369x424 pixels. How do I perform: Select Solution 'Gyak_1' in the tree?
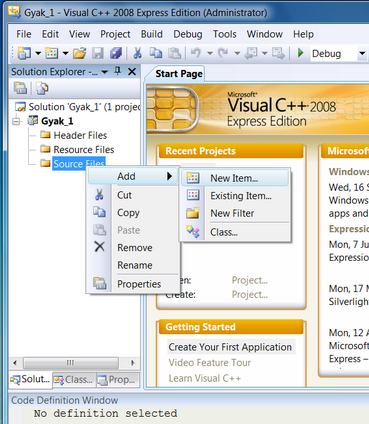point(78,107)
